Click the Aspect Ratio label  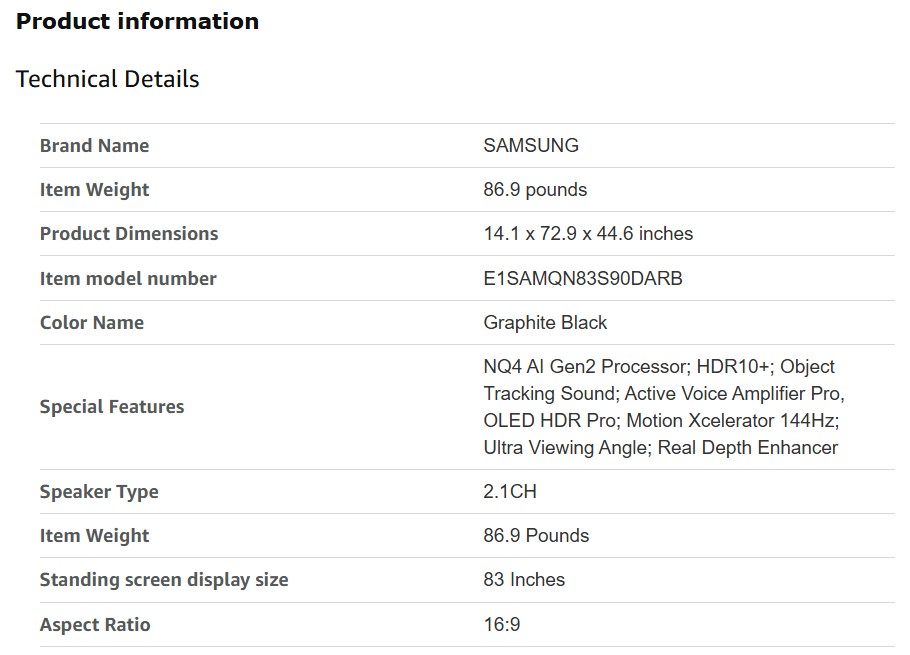(x=95, y=625)
